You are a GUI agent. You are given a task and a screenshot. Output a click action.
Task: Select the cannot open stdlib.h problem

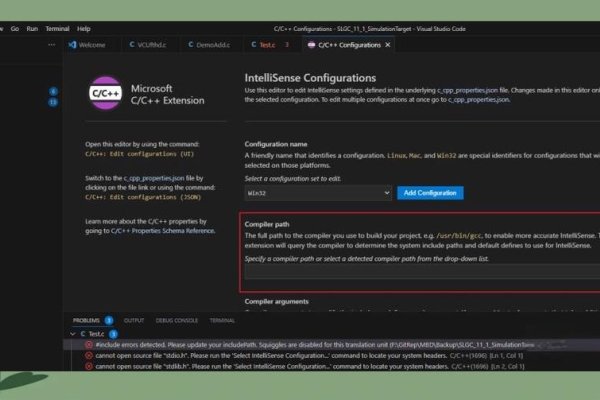pos(331,366)
